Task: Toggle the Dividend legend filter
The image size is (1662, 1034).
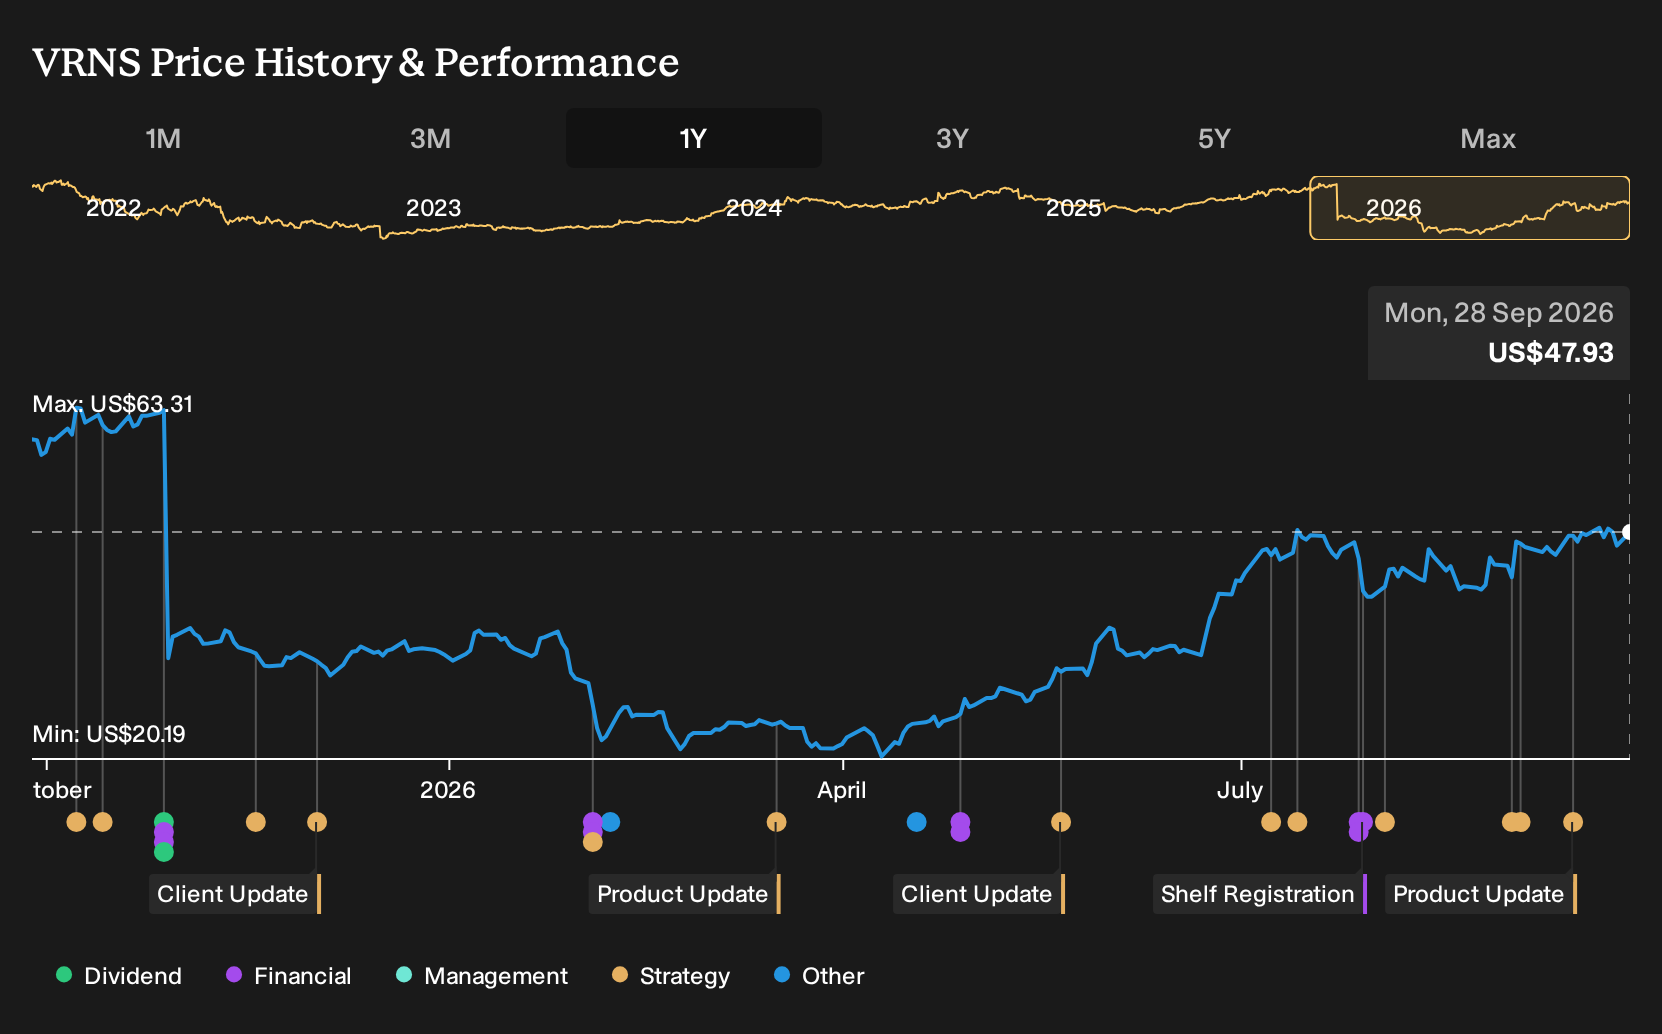Action: (119, 976)
